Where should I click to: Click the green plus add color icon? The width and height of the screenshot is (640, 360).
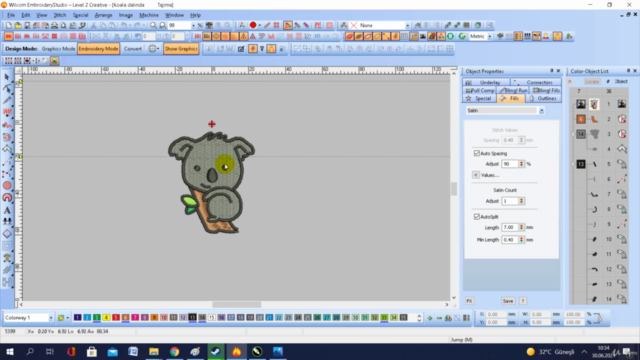coord(430,318)
